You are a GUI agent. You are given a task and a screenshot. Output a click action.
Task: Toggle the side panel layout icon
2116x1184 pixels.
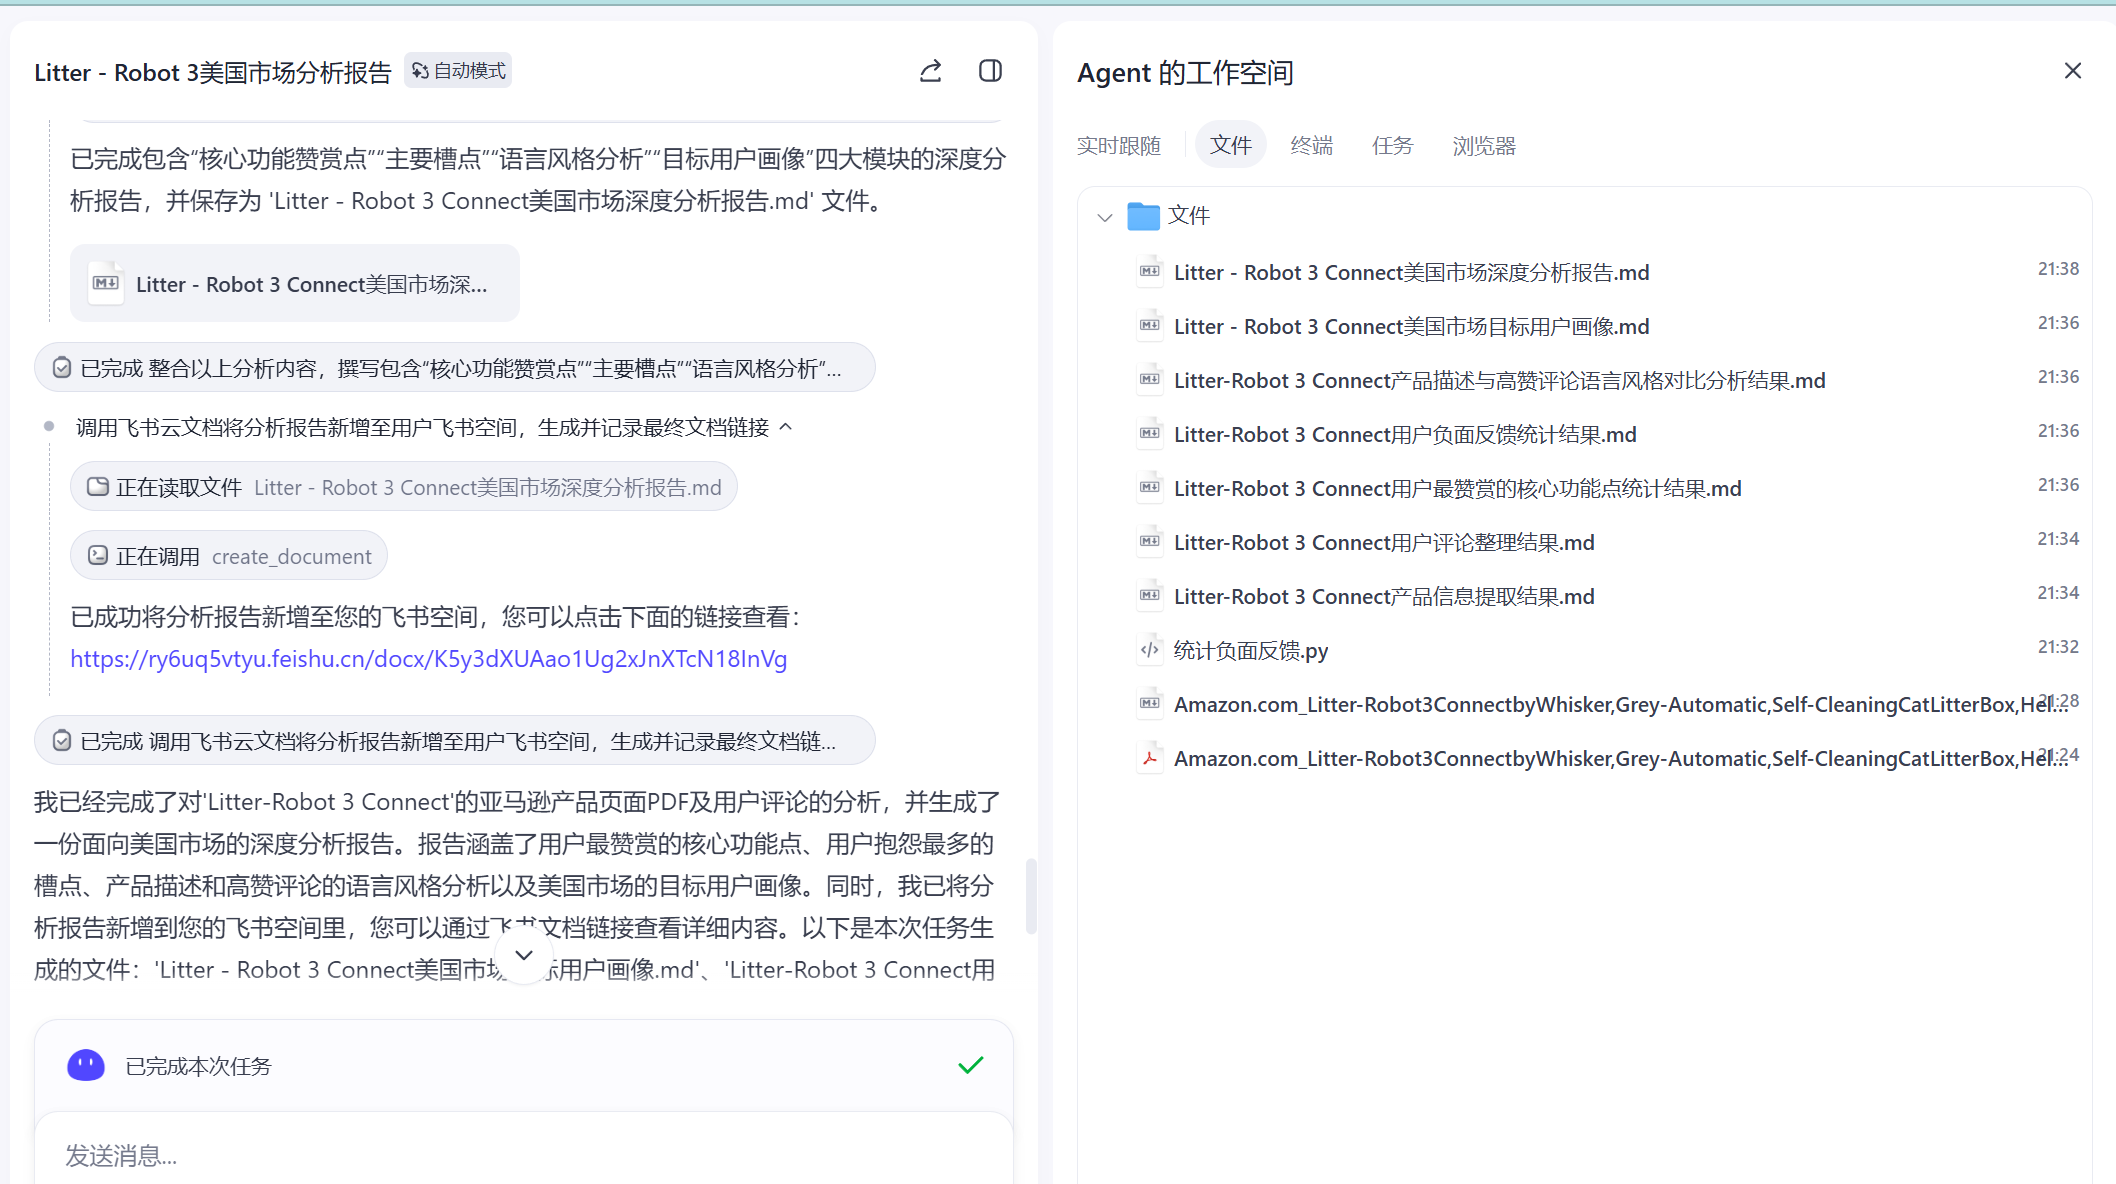point(990,71)
